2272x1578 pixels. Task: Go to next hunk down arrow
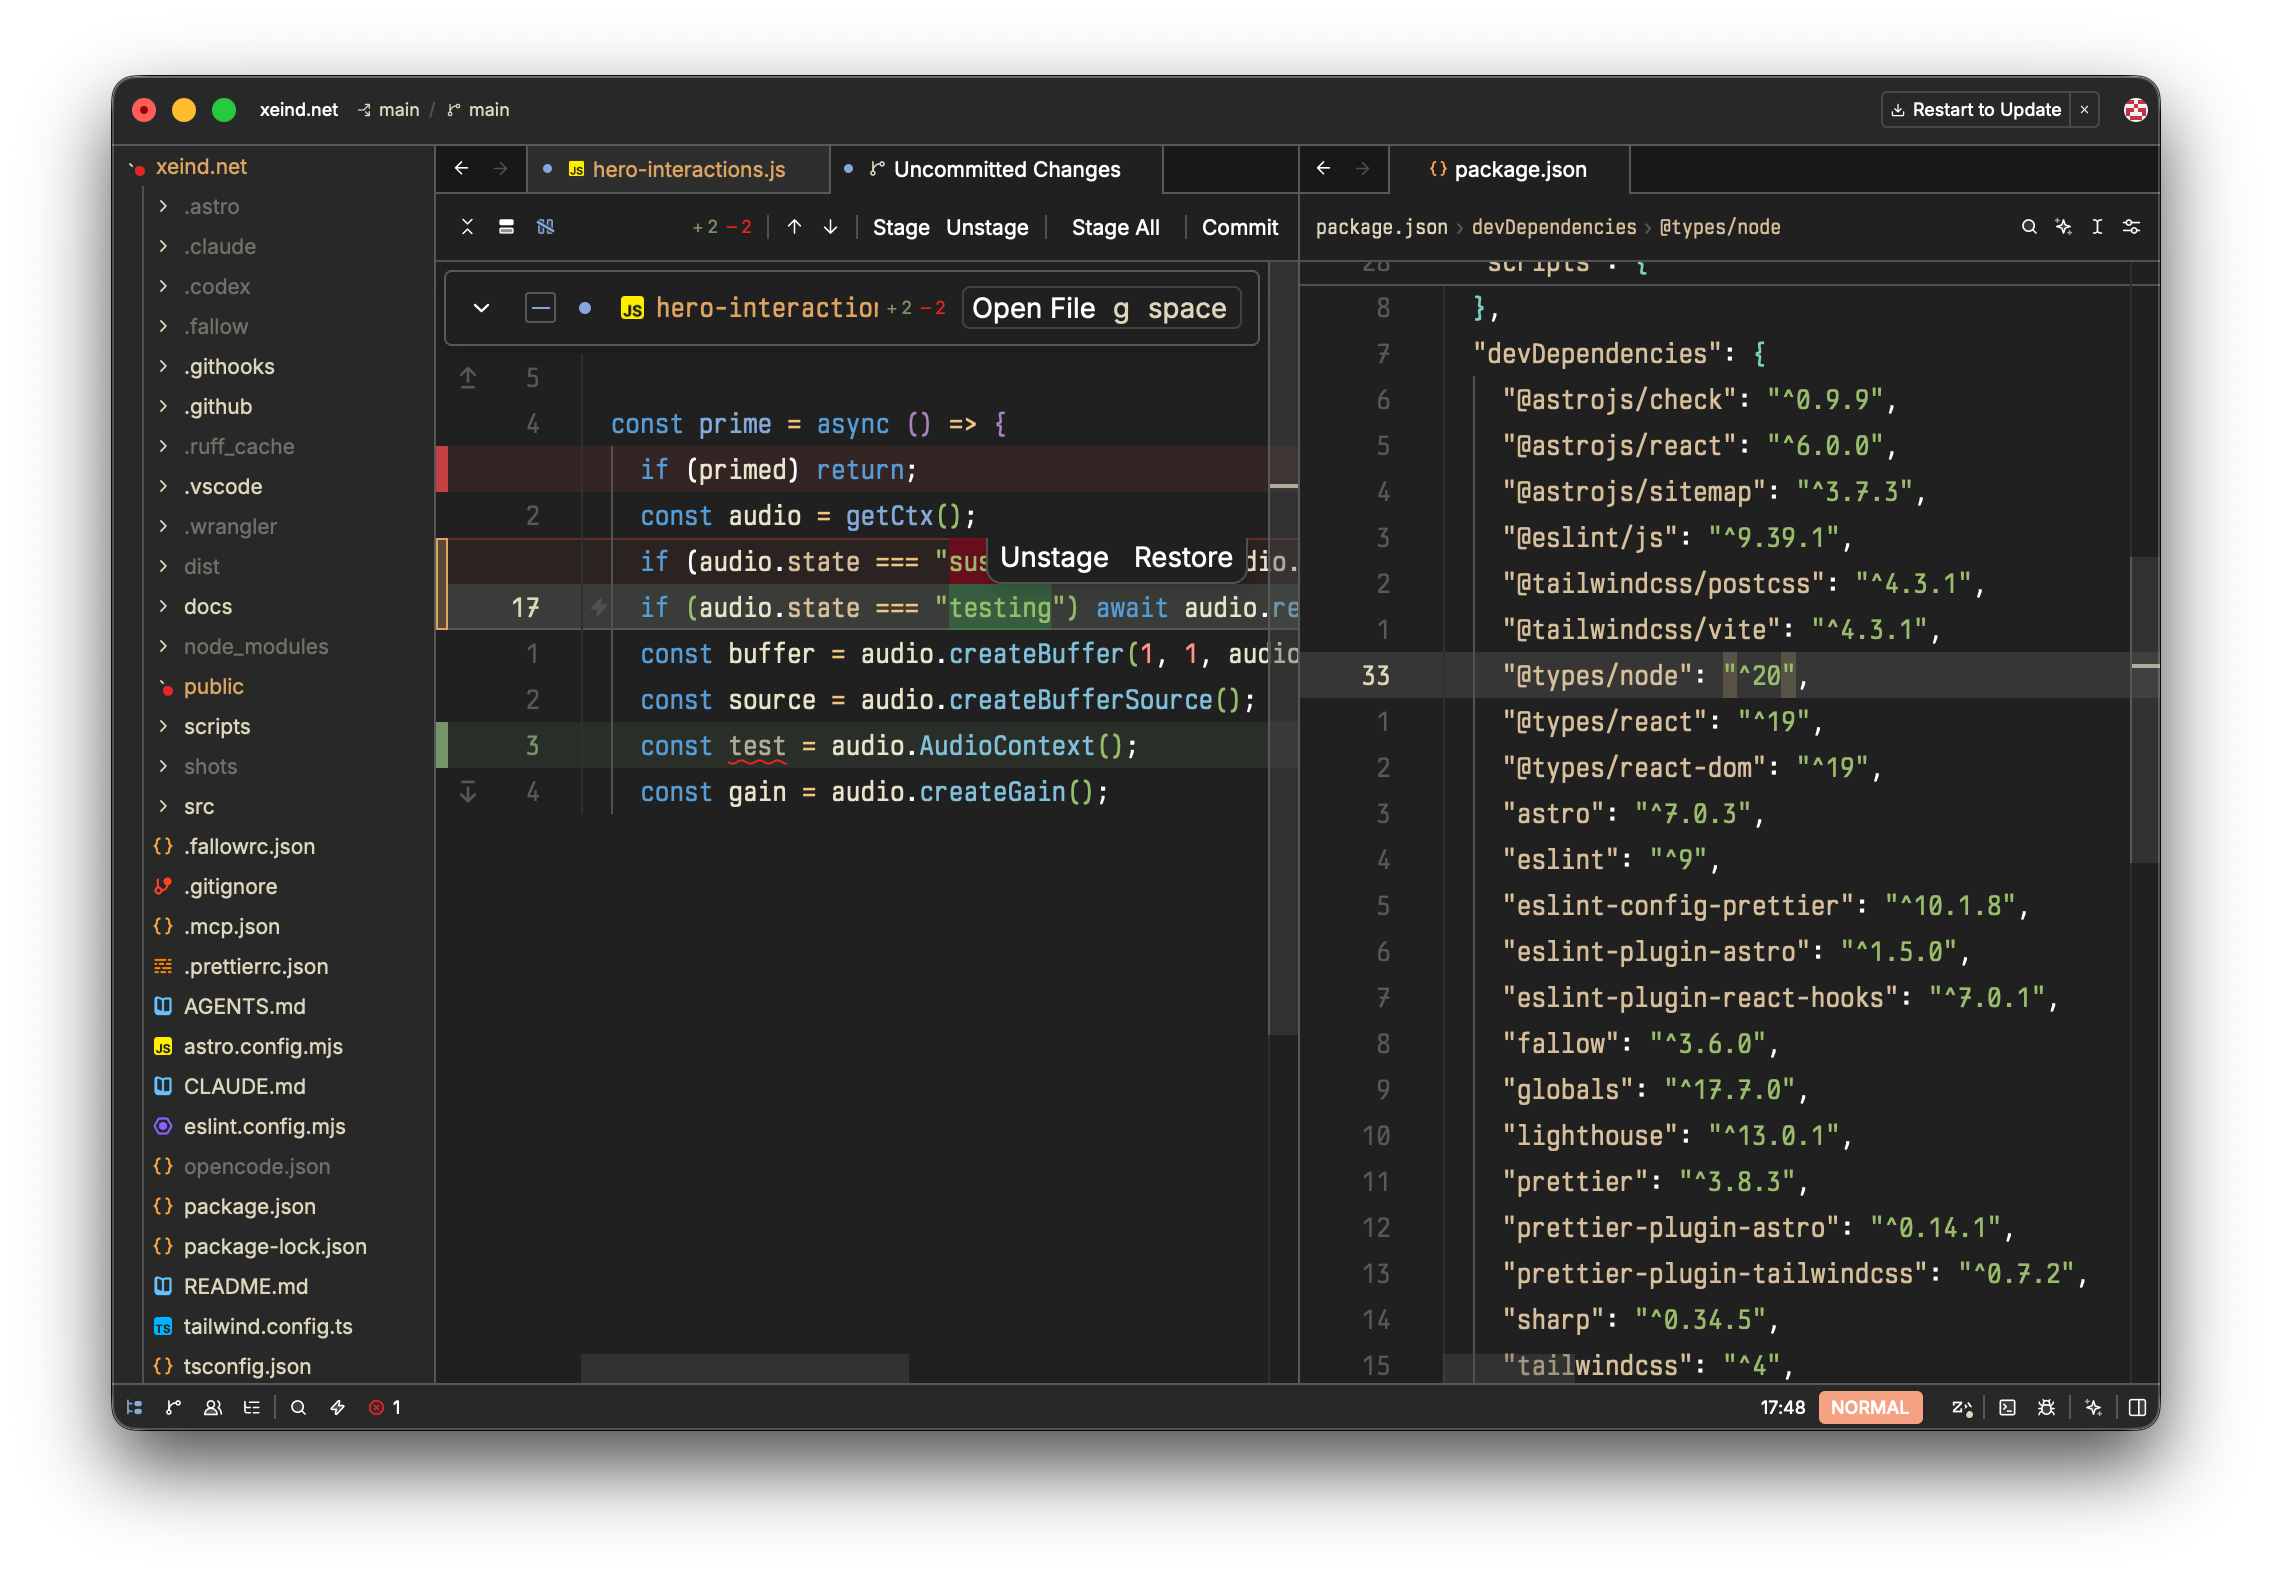(x=830, y=227)
